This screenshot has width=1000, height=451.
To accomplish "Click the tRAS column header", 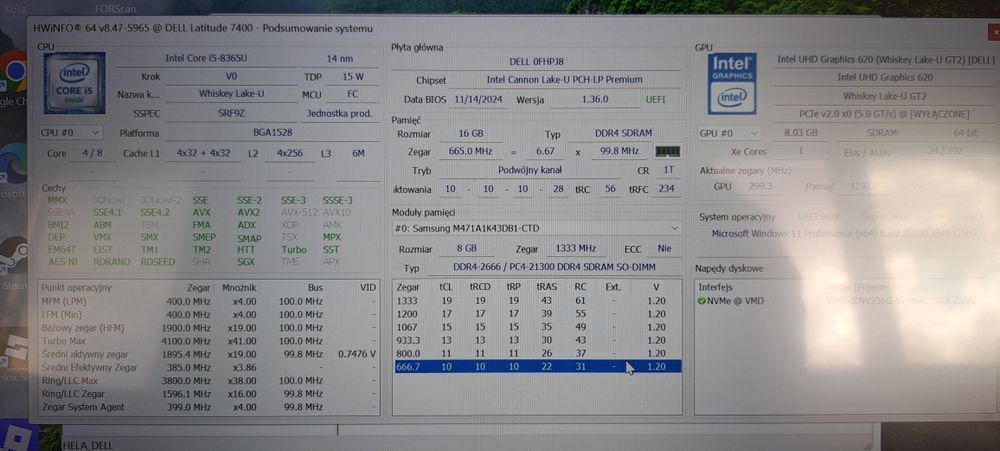I will point(546,287).
